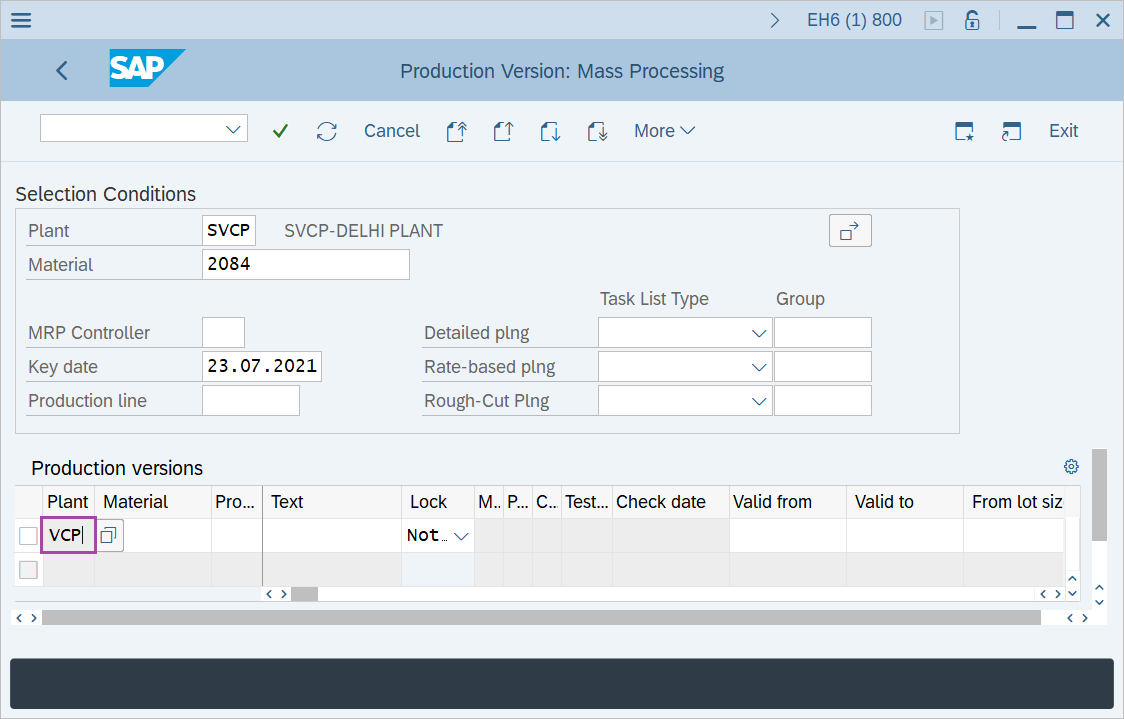The image size is (1124, 719).
Task: Click the multiple selection arrow next to Plant
Action: coord(850,230)
